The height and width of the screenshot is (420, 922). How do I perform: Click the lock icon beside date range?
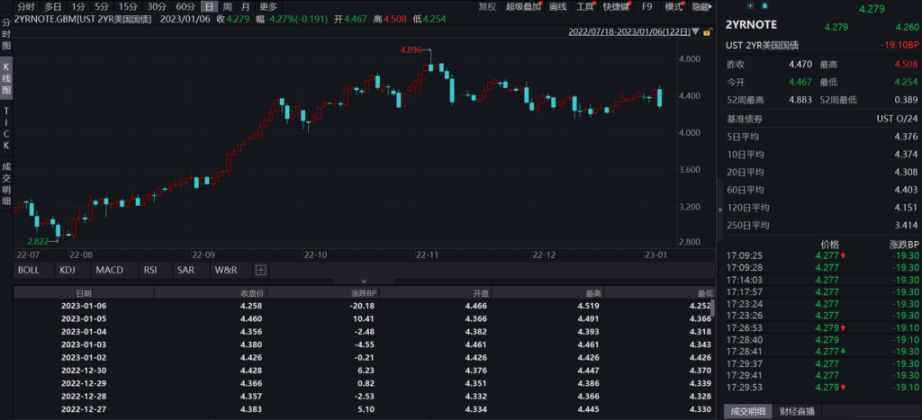(708, 33)
